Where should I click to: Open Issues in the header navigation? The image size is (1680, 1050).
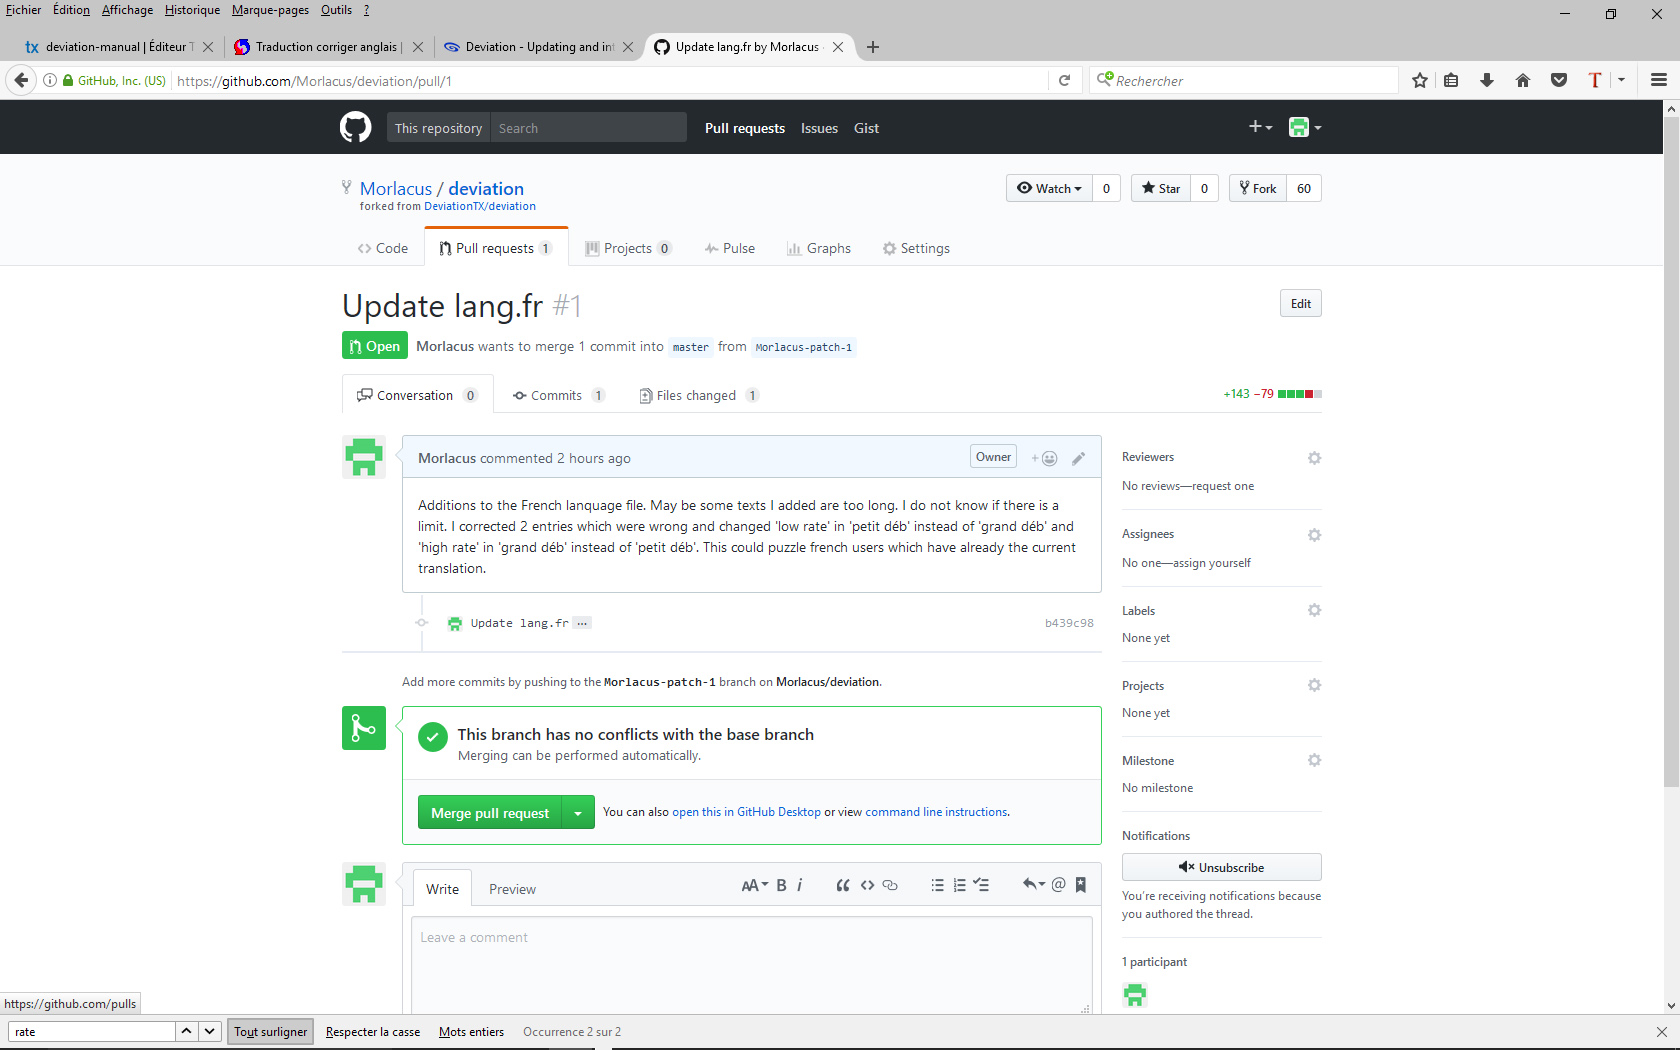pos(819,128)
